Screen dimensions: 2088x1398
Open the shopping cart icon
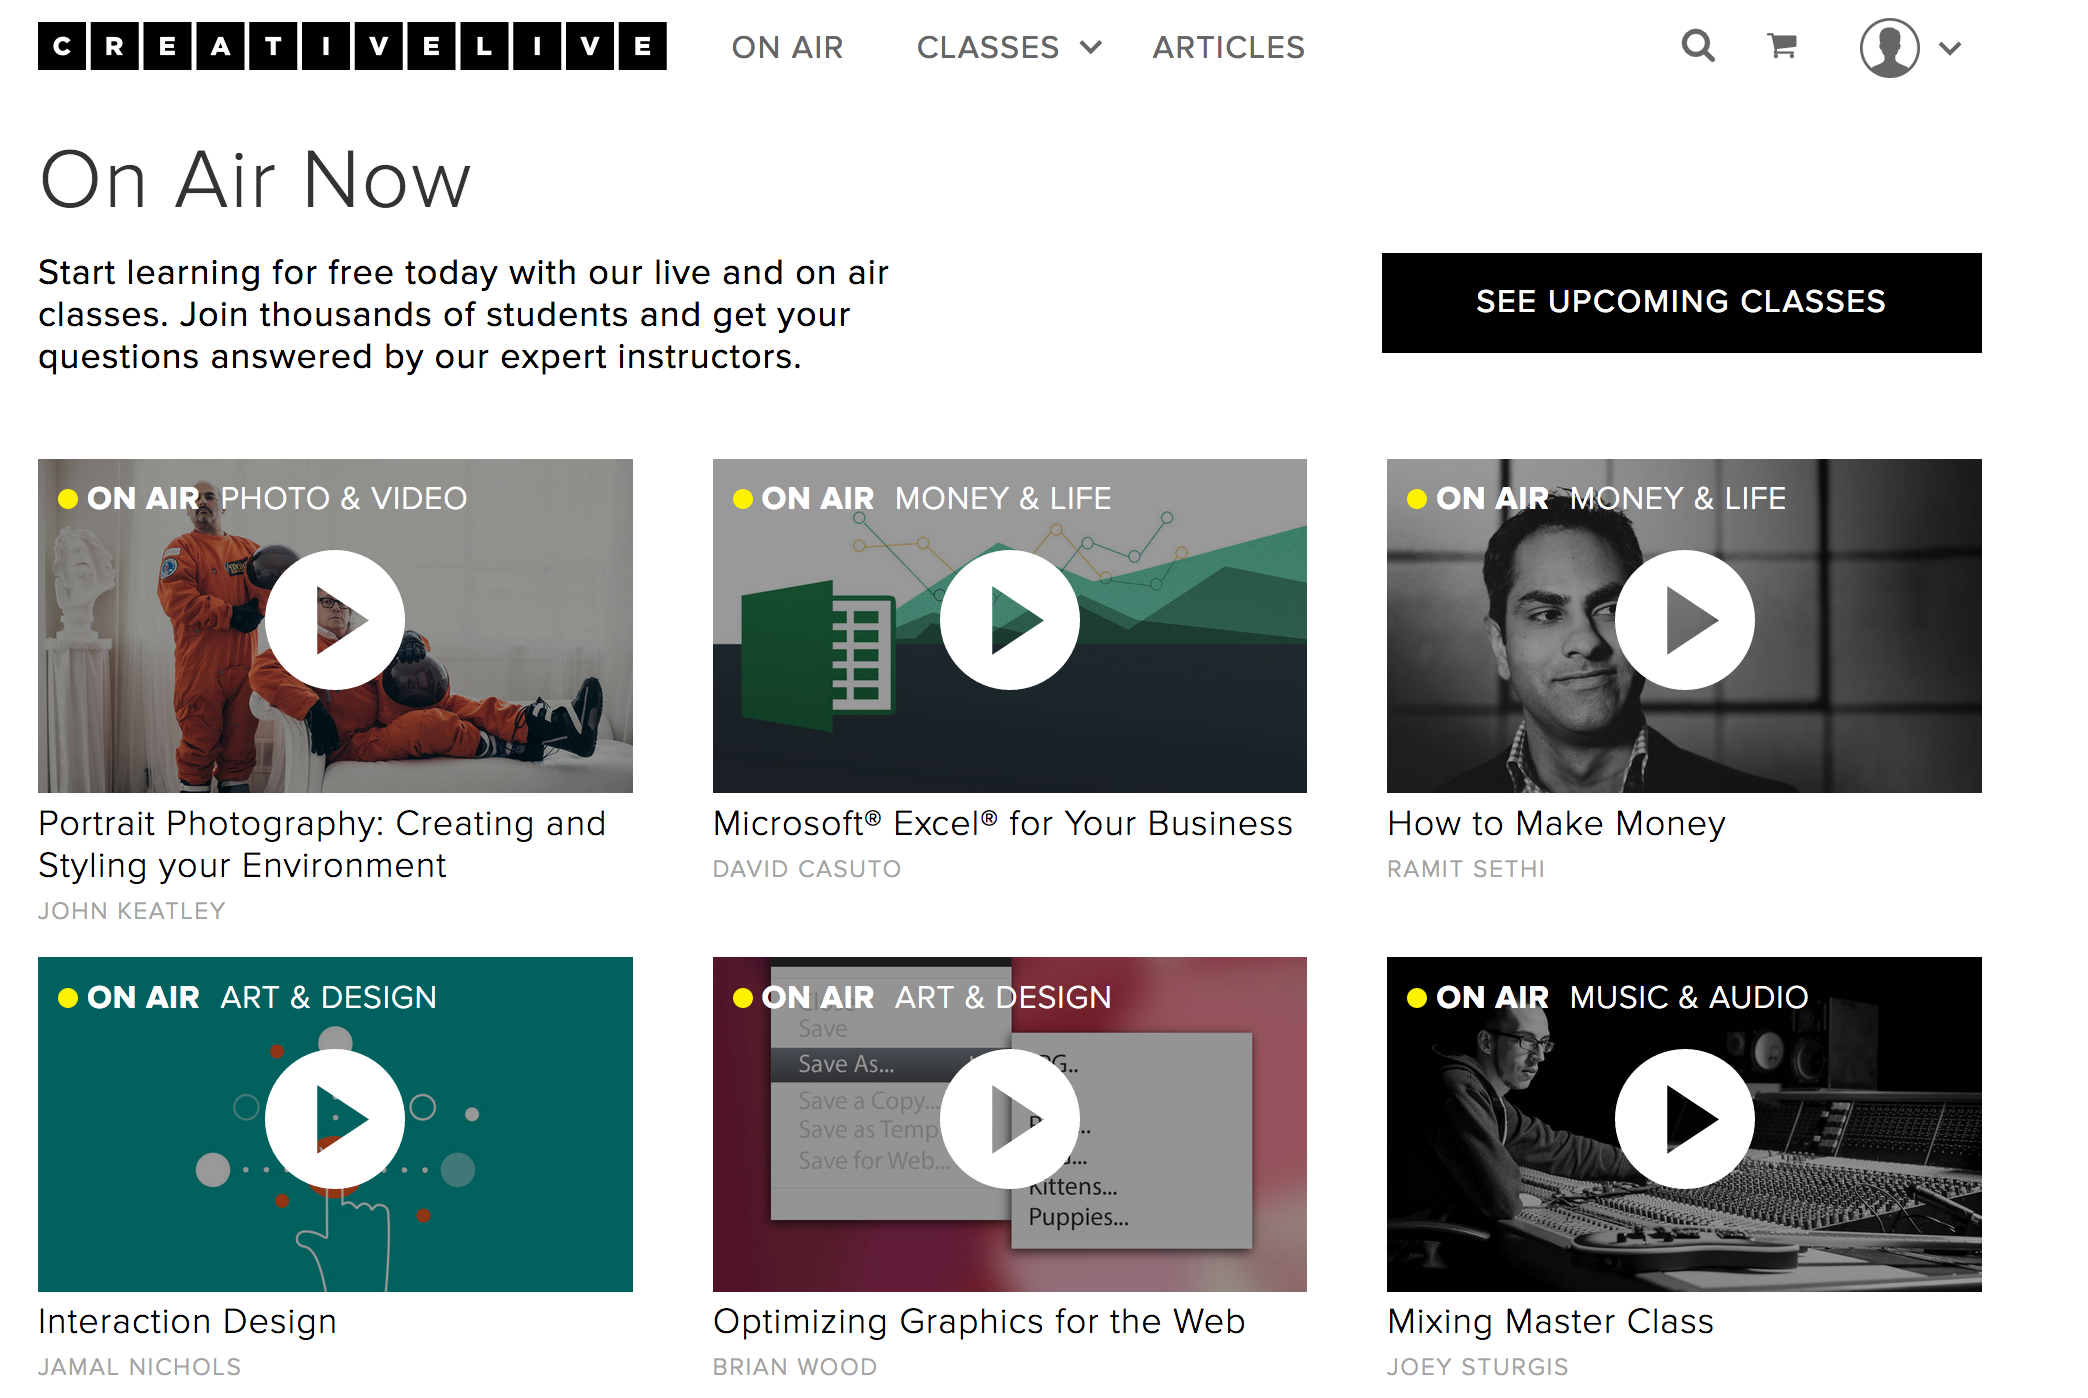click(x=1782, y=46)
